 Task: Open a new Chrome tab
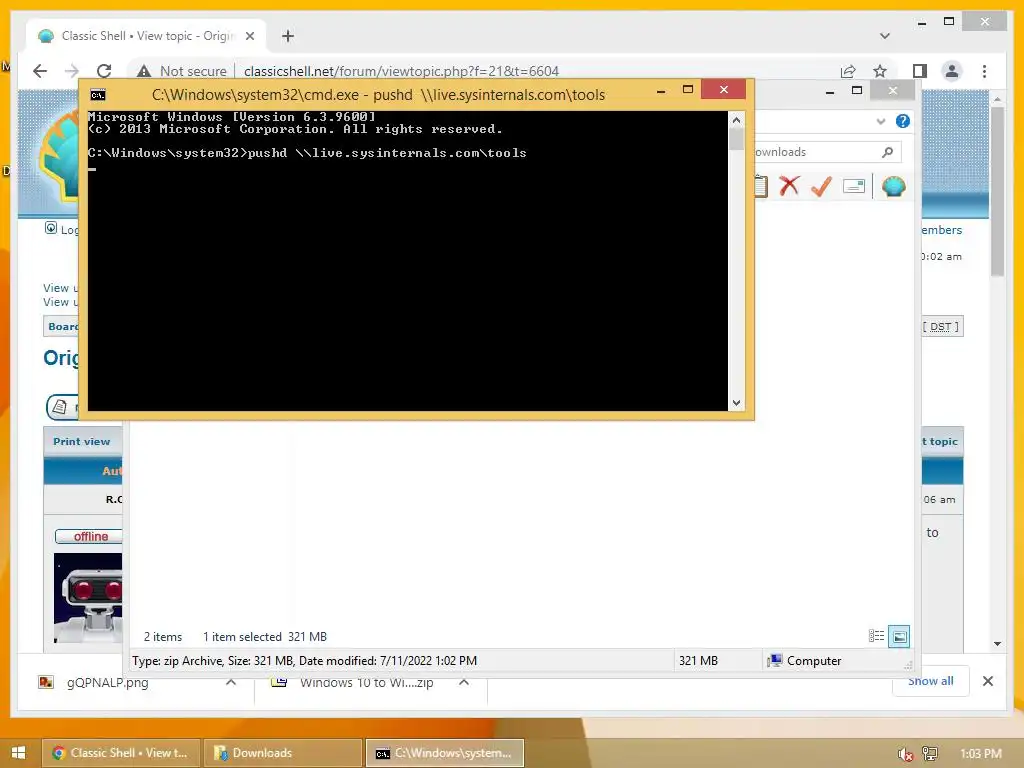[288, 36]
